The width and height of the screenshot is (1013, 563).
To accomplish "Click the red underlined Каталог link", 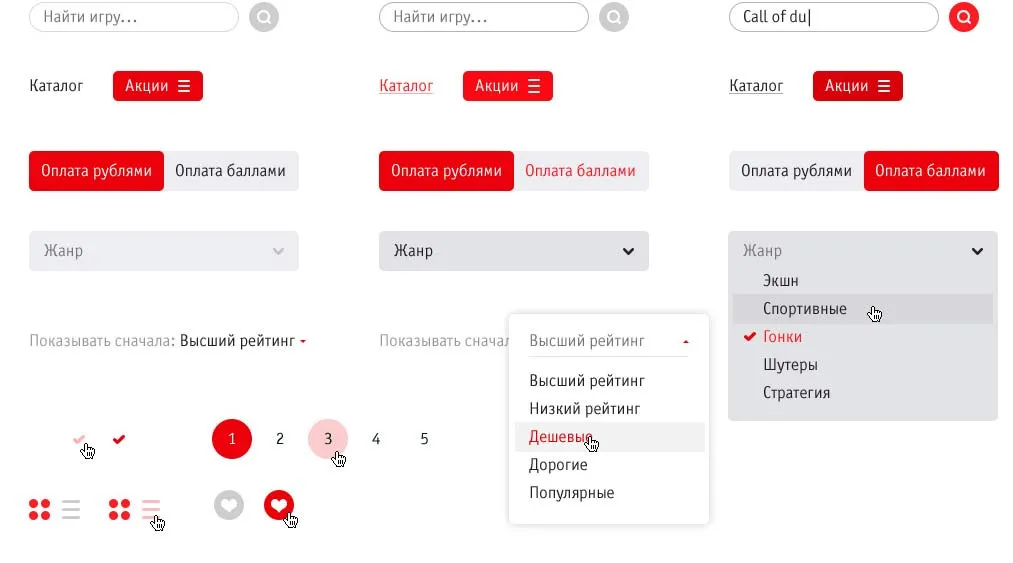I will coord(406,85).
